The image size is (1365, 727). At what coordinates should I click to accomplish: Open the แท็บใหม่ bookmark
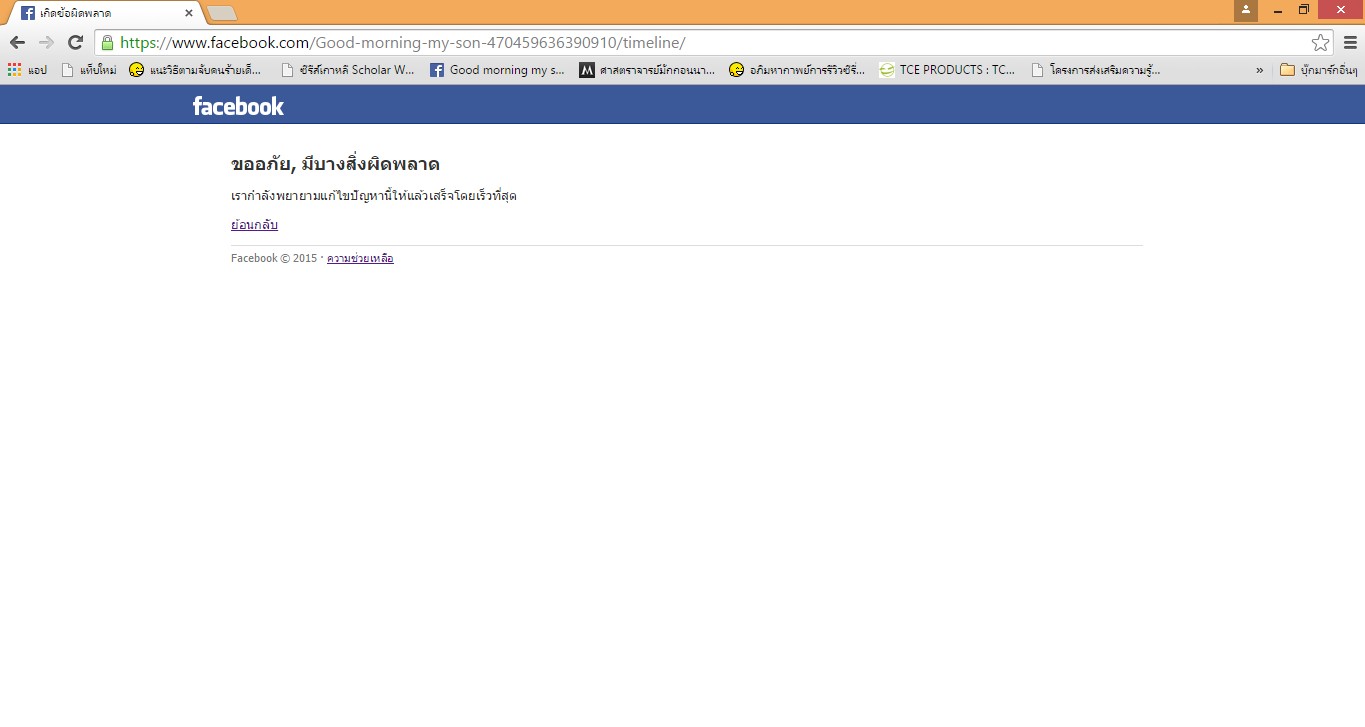pyautogui.click(x=89, y=70)
